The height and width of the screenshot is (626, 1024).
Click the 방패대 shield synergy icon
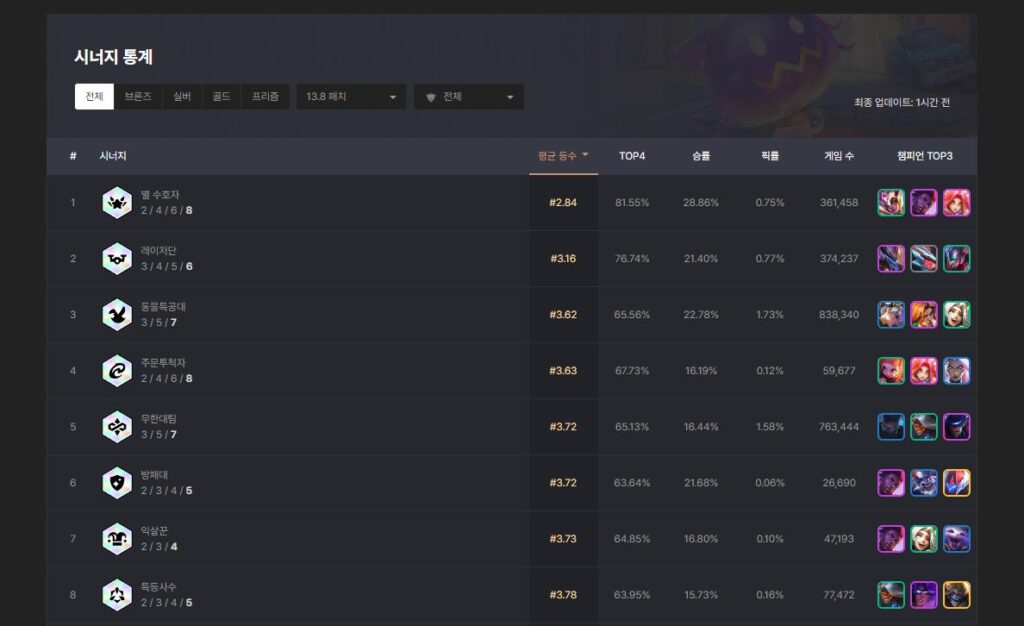pyautogui.click(x=117, y=483)
